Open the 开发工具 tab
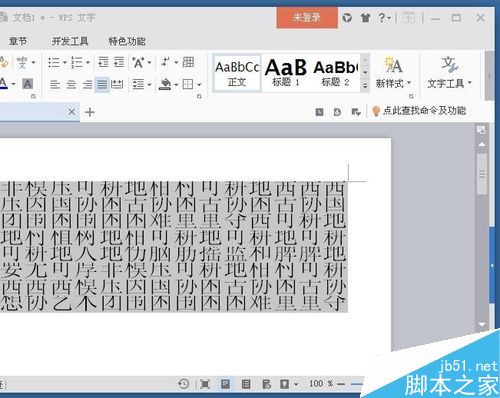This screenshot has height=398, width=500. [70, 41]
